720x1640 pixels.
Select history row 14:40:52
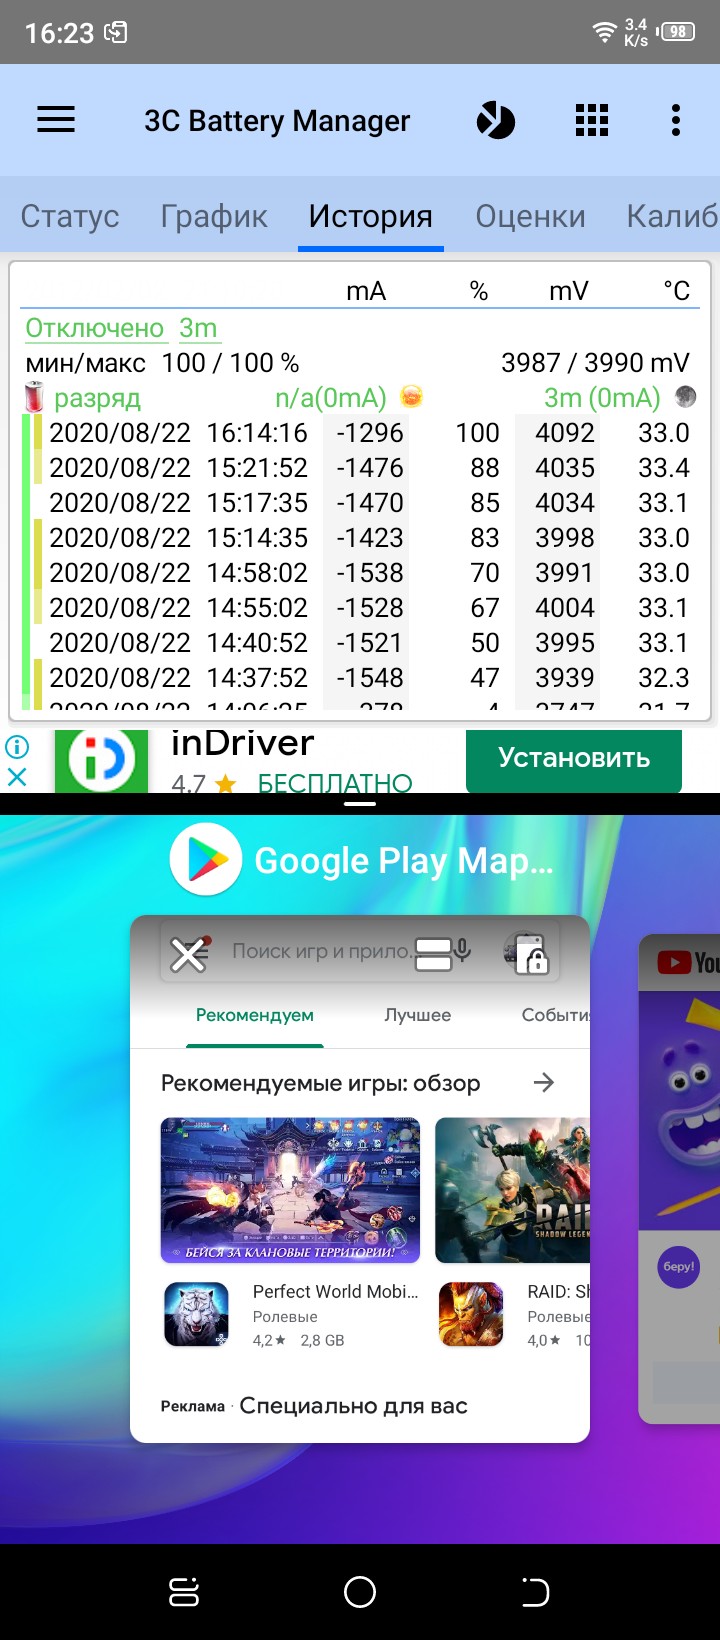pos(360,643)
